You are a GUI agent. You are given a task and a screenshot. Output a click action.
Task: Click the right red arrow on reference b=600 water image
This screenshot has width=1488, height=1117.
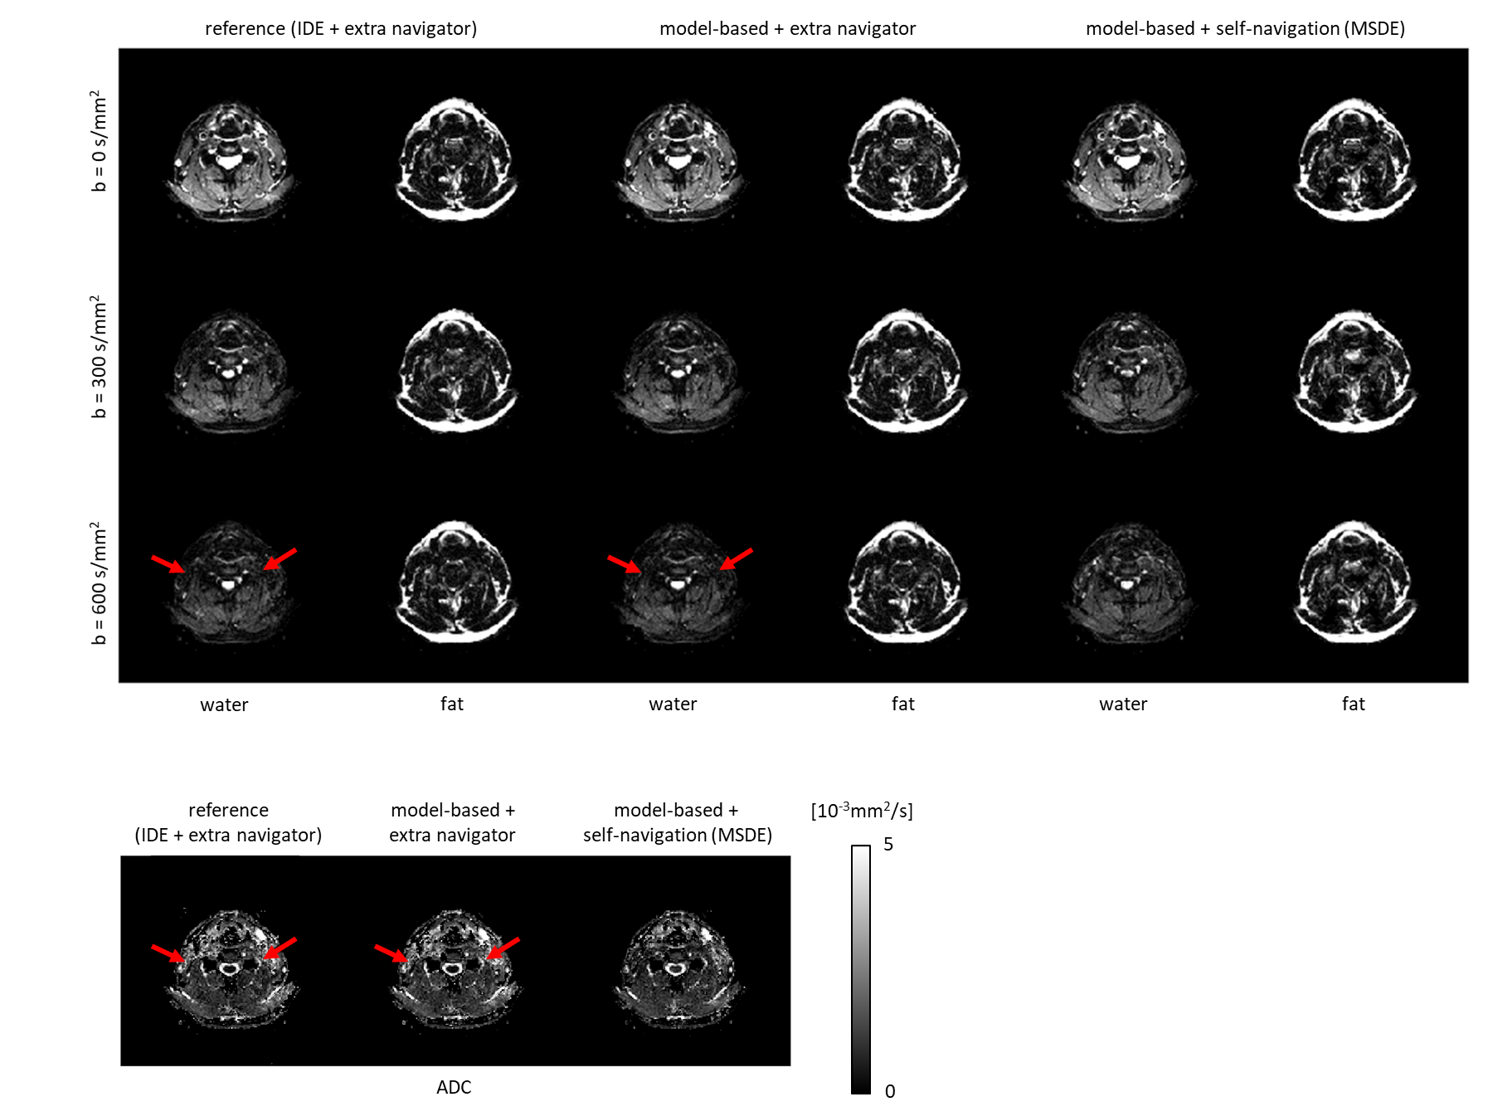click(x=280, y=559)
